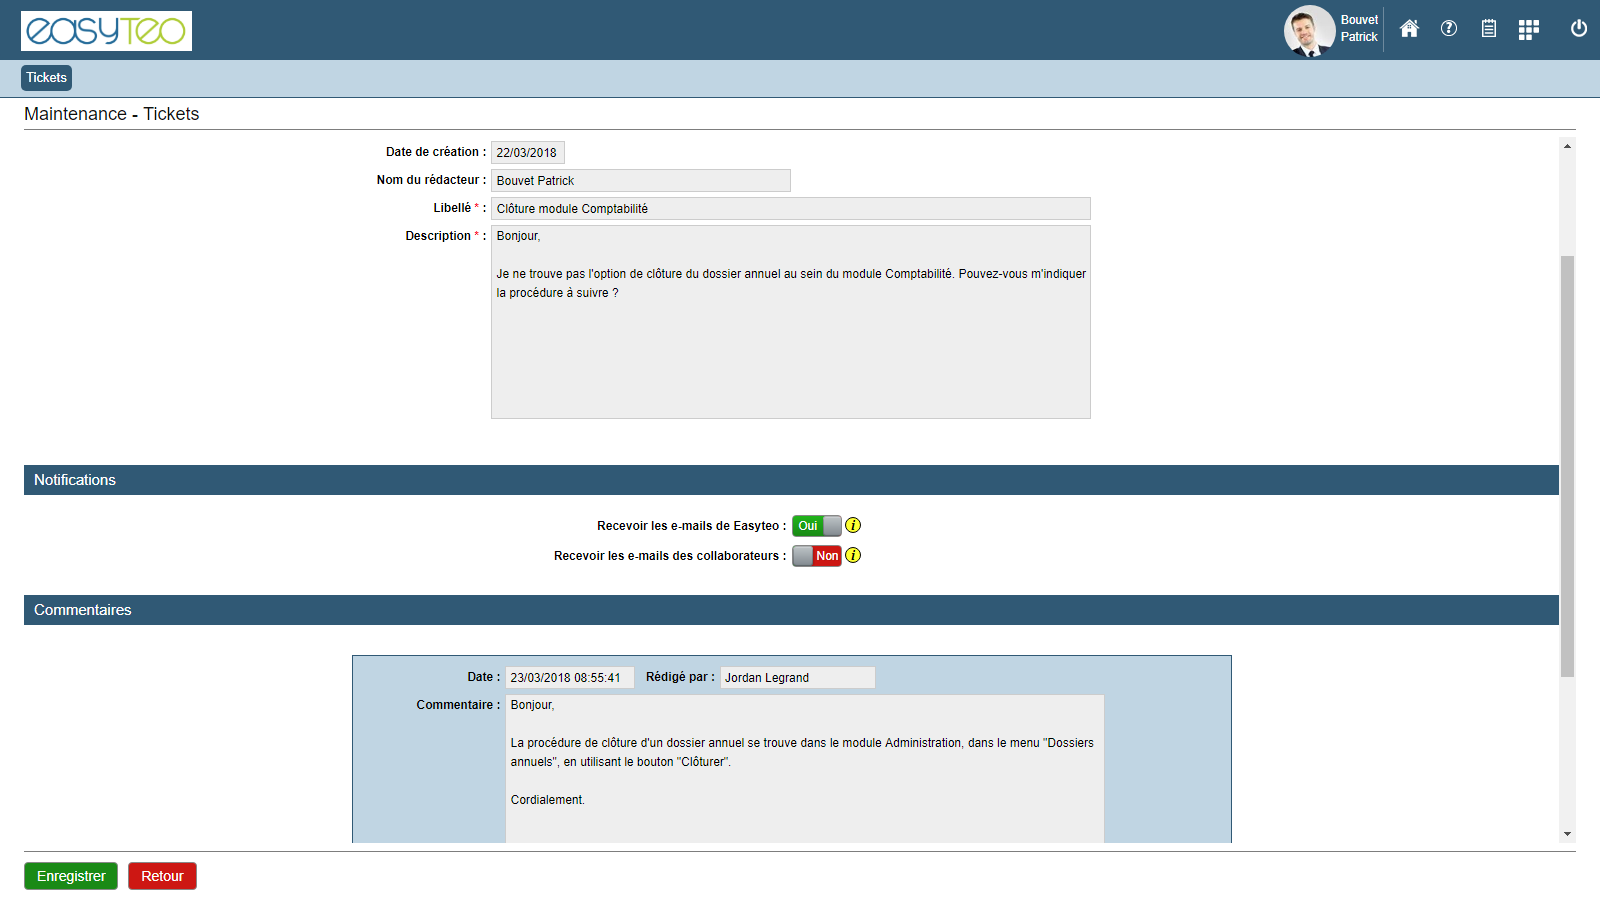Click the home icon in header
The image size is (1600, 900).
click(1409, 29)
